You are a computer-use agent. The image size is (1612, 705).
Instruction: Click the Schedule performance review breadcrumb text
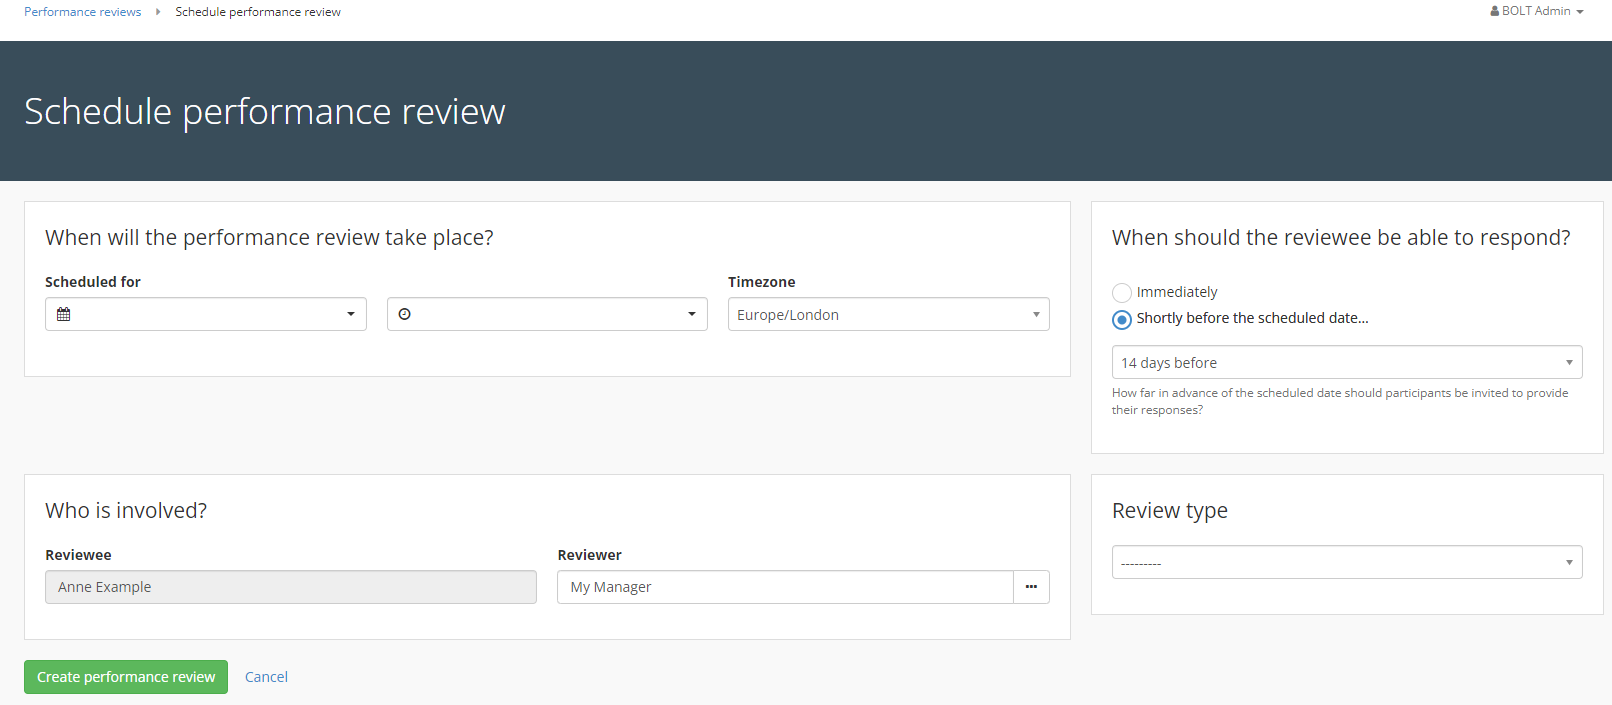pyautogui.click(x=258, y=12)
